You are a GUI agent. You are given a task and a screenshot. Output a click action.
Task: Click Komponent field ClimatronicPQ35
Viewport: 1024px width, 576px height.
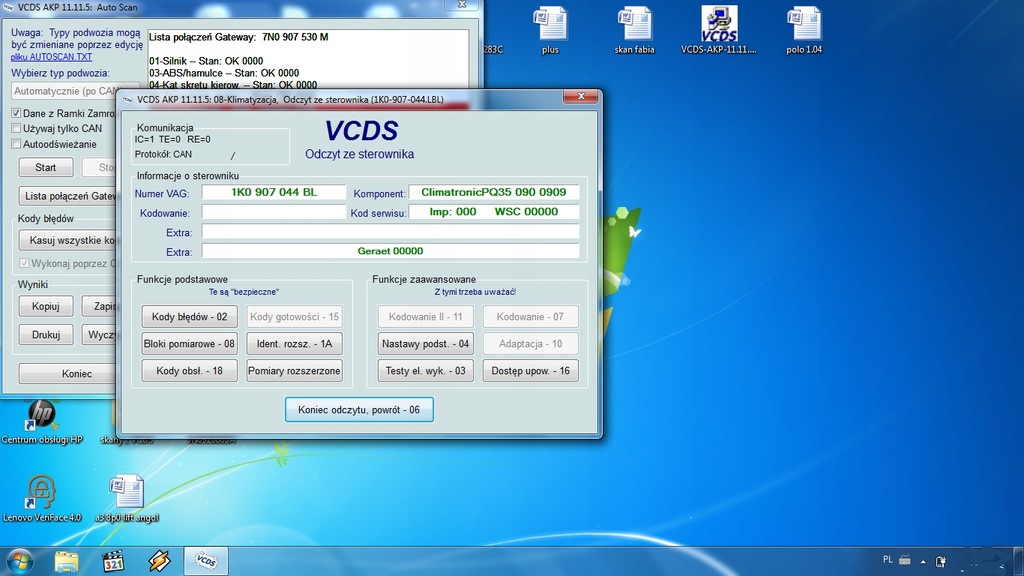pyautogui.click(x=494, y=192)
